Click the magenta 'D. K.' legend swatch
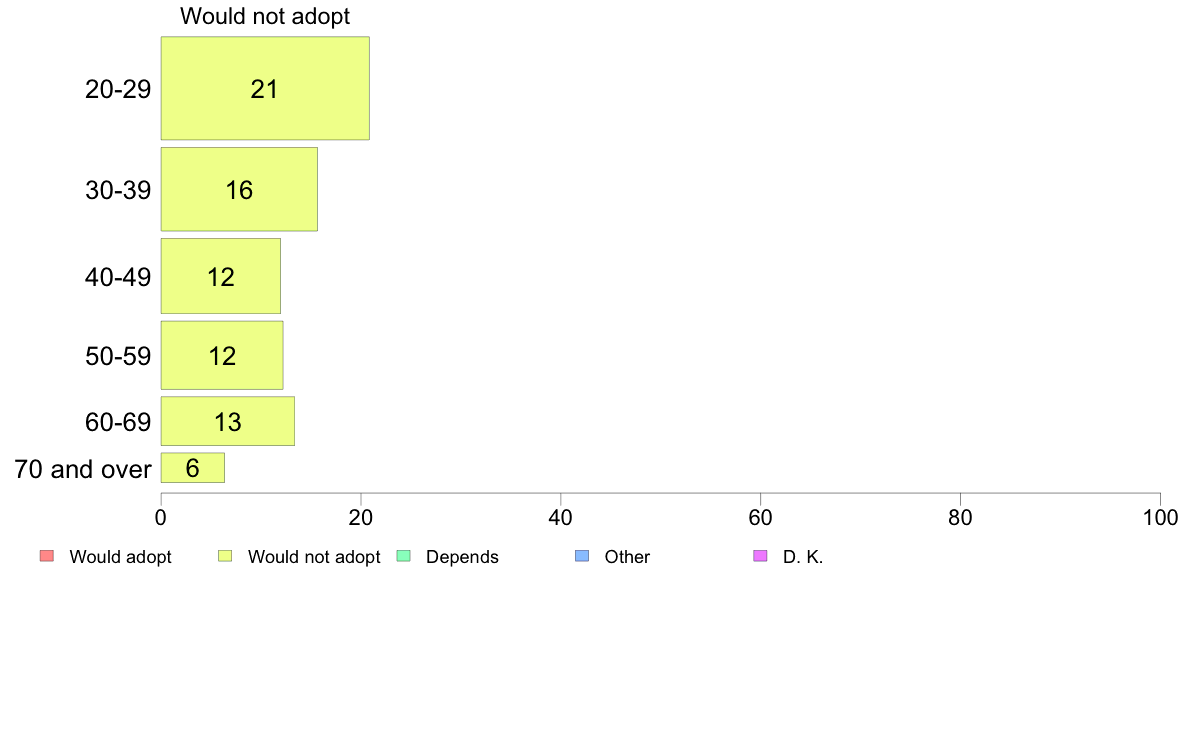The image size is (1188, 736). coord(761,556)
